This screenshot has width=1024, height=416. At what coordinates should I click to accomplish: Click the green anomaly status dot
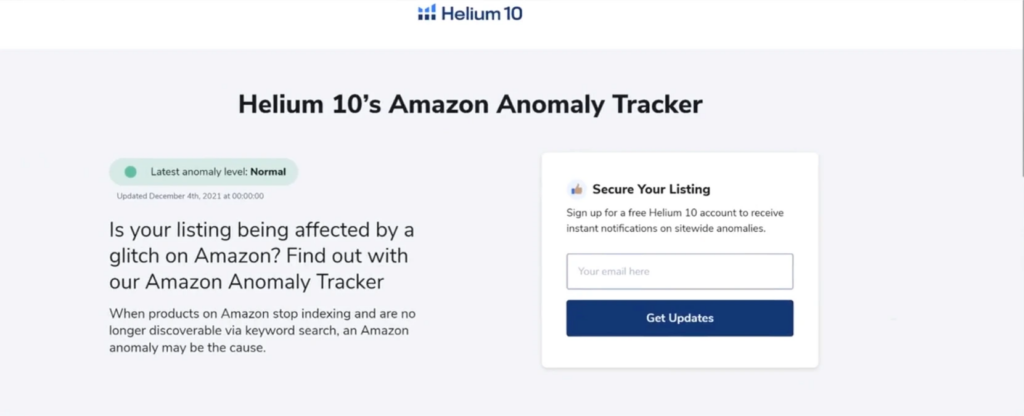tap(131, 172)
